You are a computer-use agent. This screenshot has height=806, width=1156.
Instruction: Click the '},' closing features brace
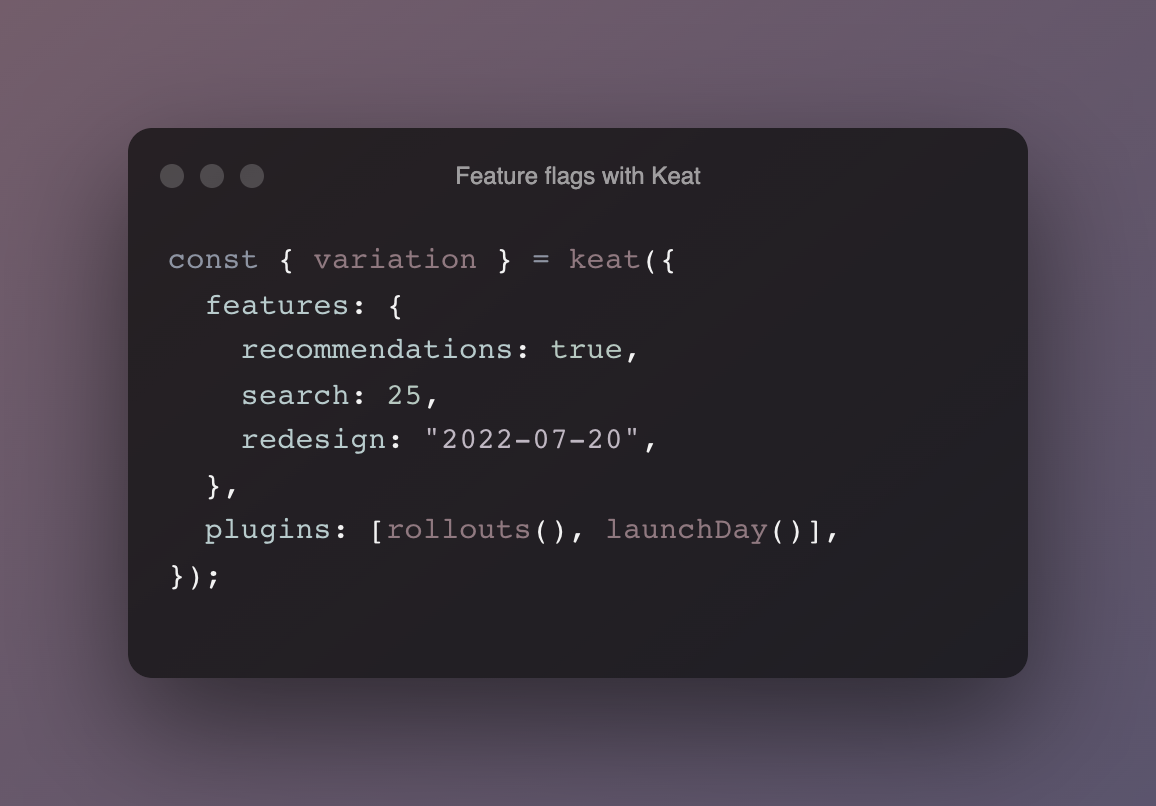click(x=221, y=487)
